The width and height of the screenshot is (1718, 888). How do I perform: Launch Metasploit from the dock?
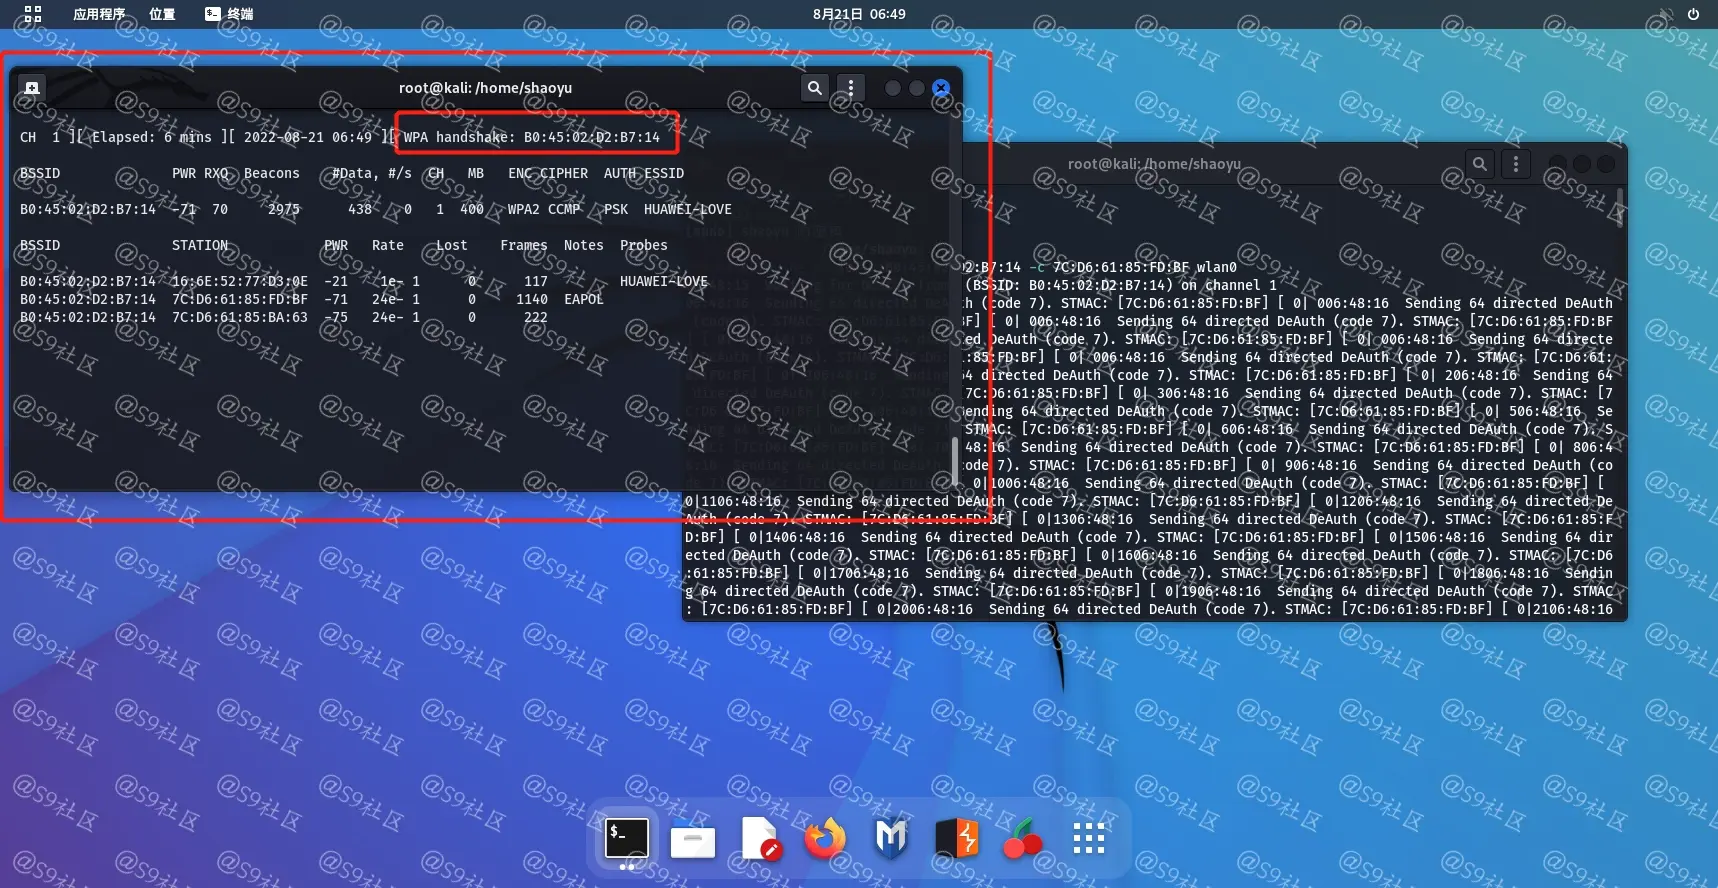tap(891, 839)
